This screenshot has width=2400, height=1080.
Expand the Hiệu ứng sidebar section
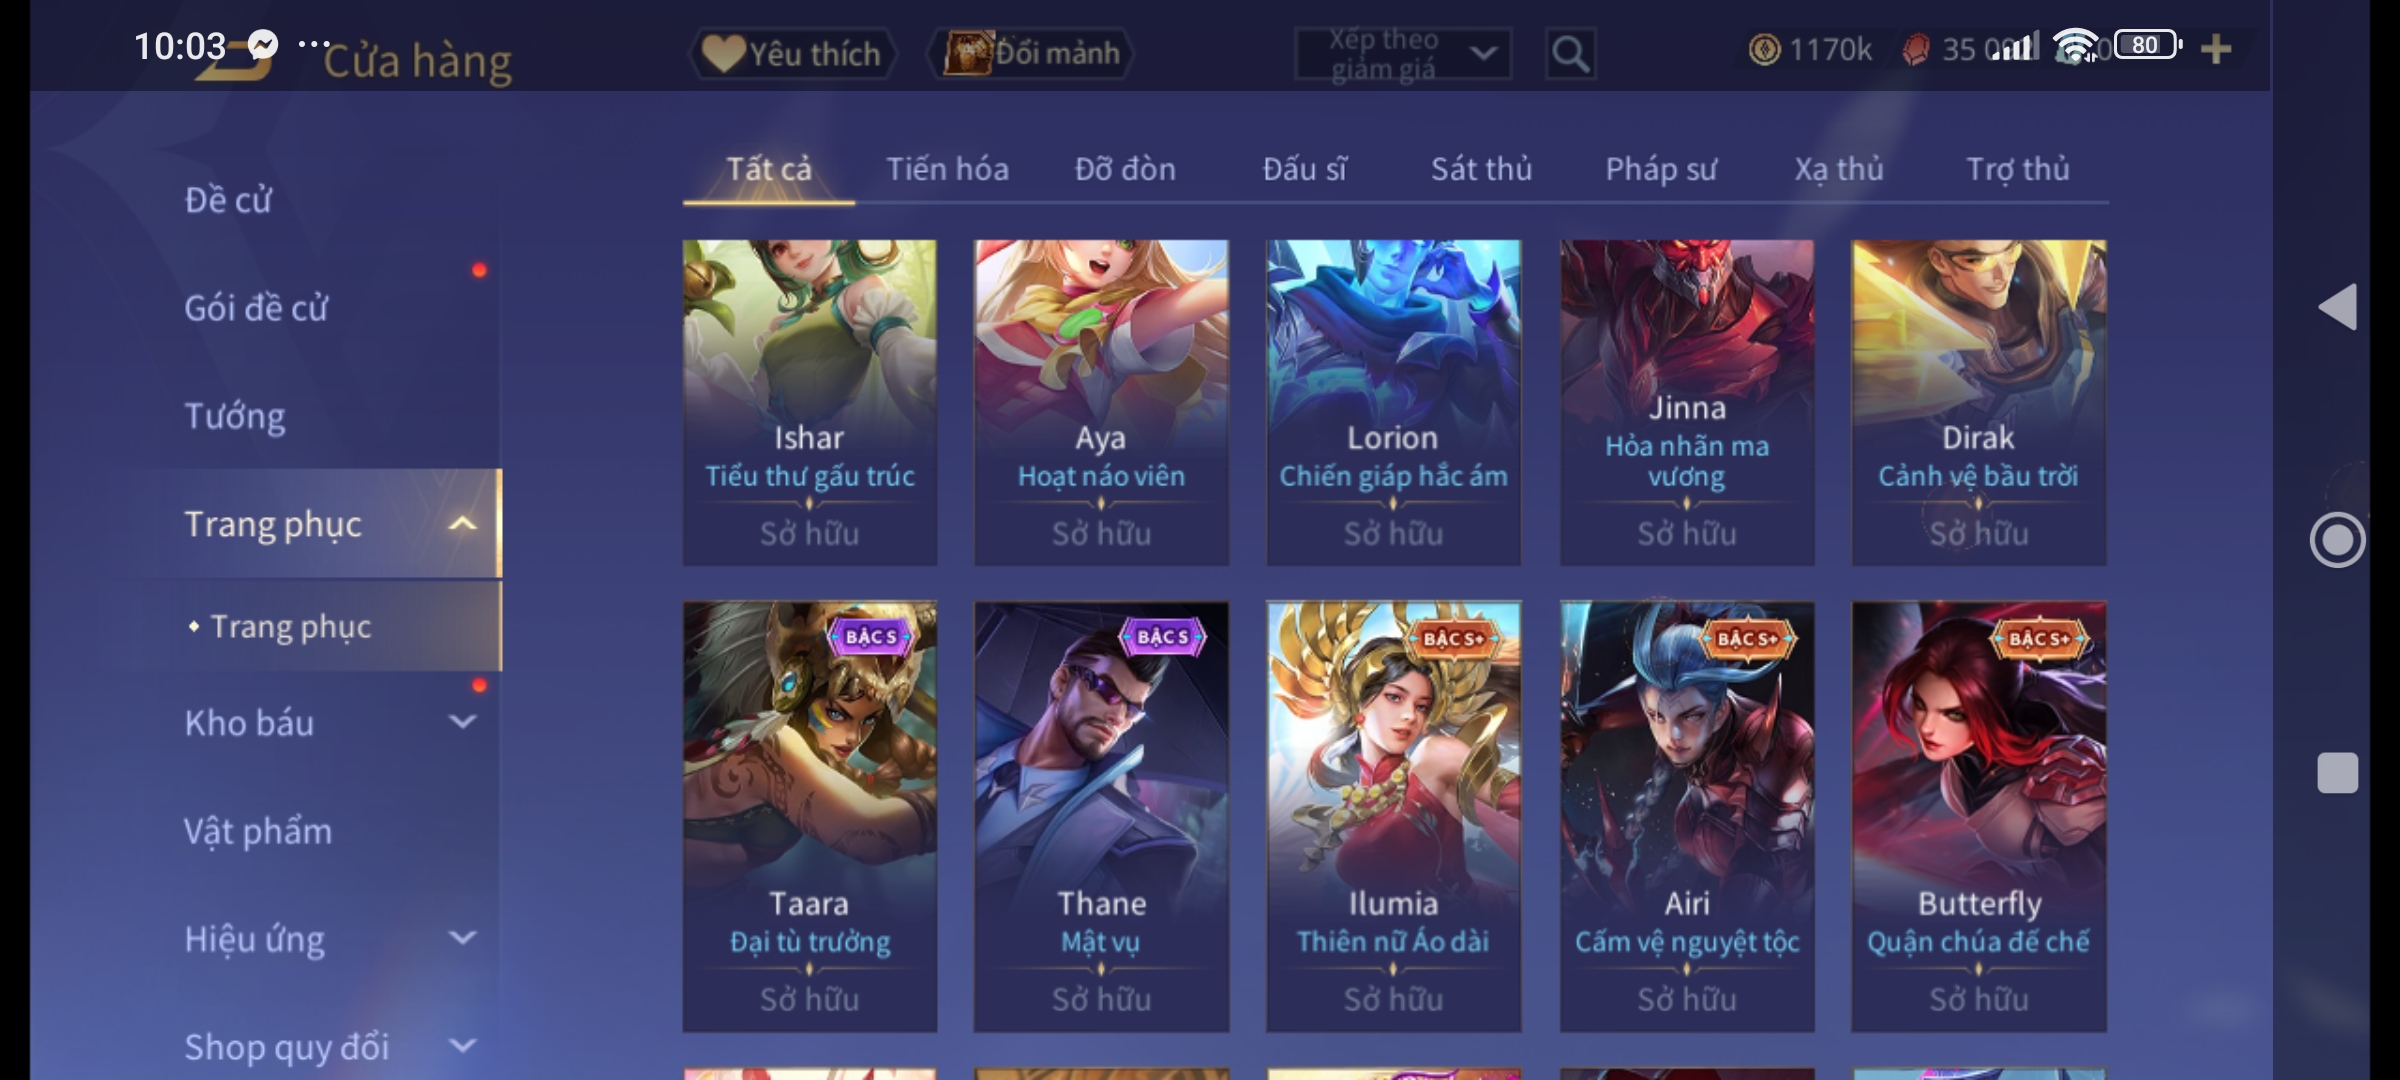pos(462,938)
